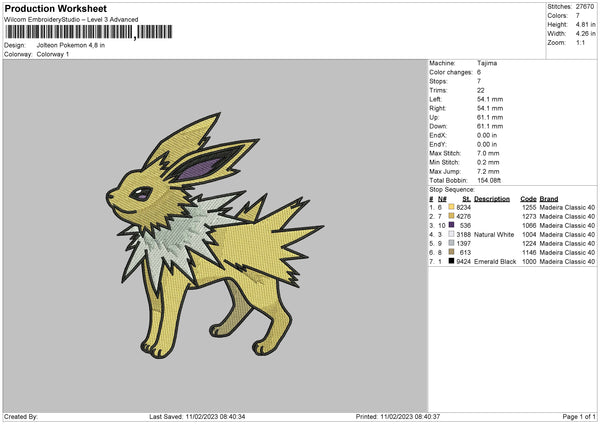This screenshot has width=600, height=424.
Task: Select the Emerald Black color swatch
Action: click(x=451, y=261)
